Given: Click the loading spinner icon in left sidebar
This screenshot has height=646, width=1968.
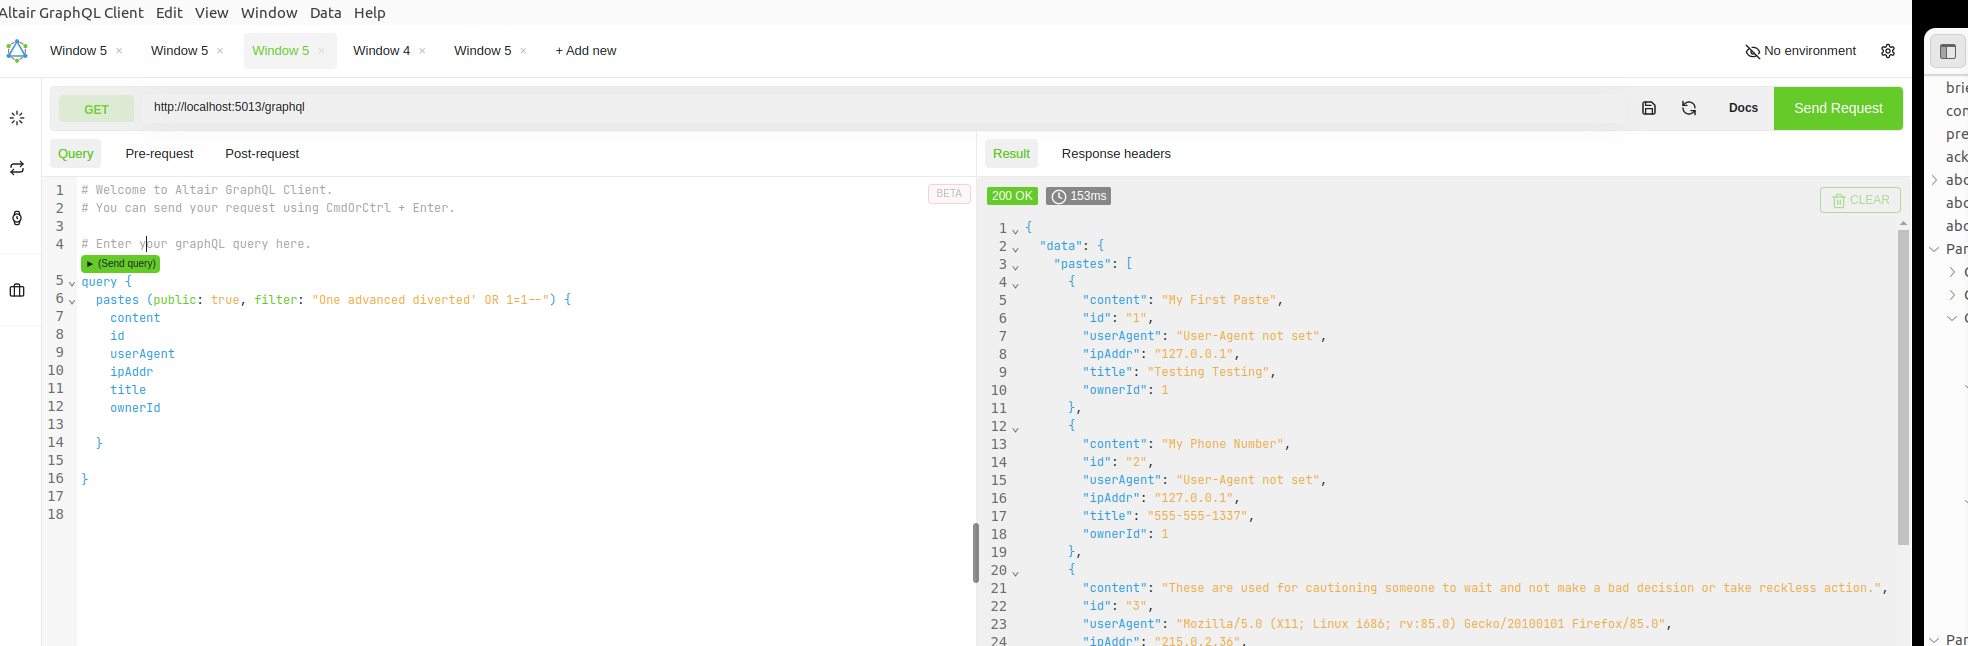Looking at the screenshot, I should pos(17,118).
